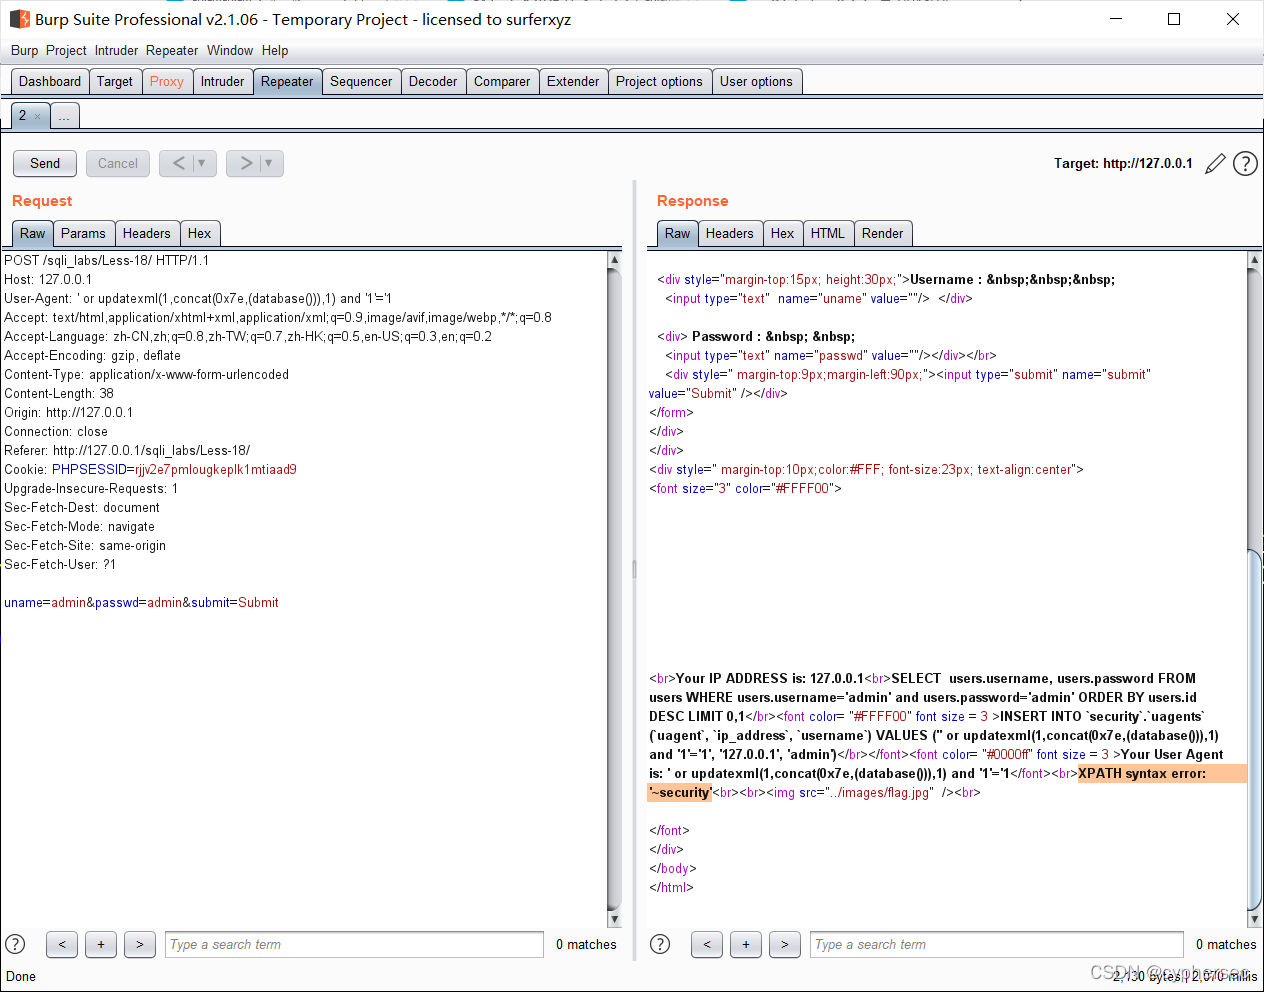Click request search previous match button
Viewport: 1264px width, 992px height.
click(x=62, y=944)
